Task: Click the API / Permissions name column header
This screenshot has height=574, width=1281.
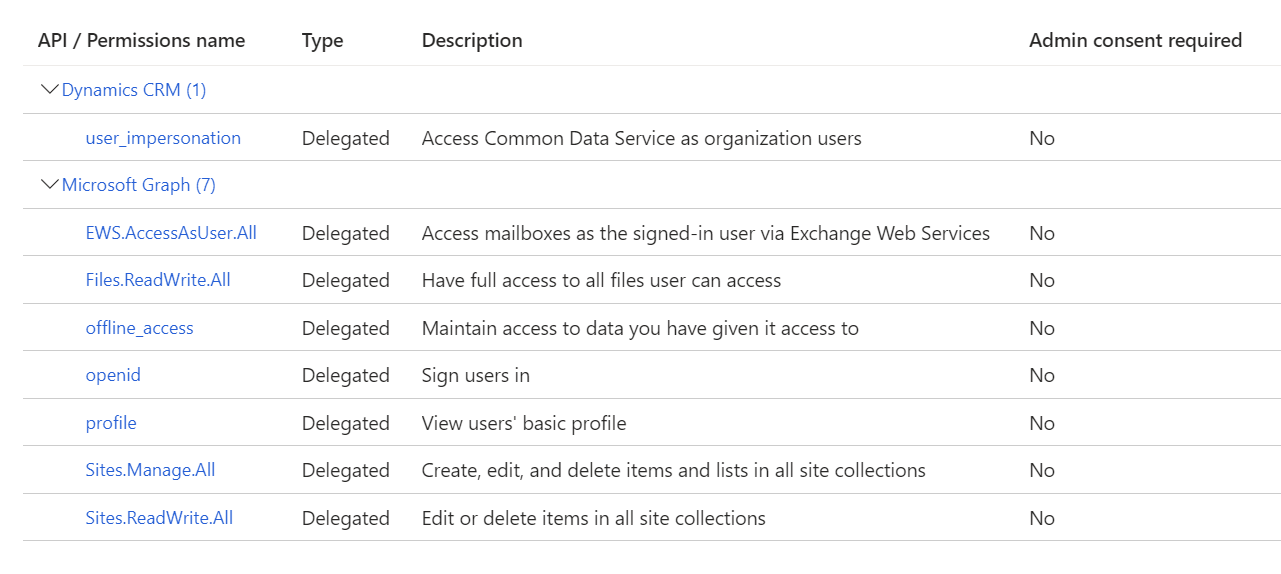Action: point(141,41)
